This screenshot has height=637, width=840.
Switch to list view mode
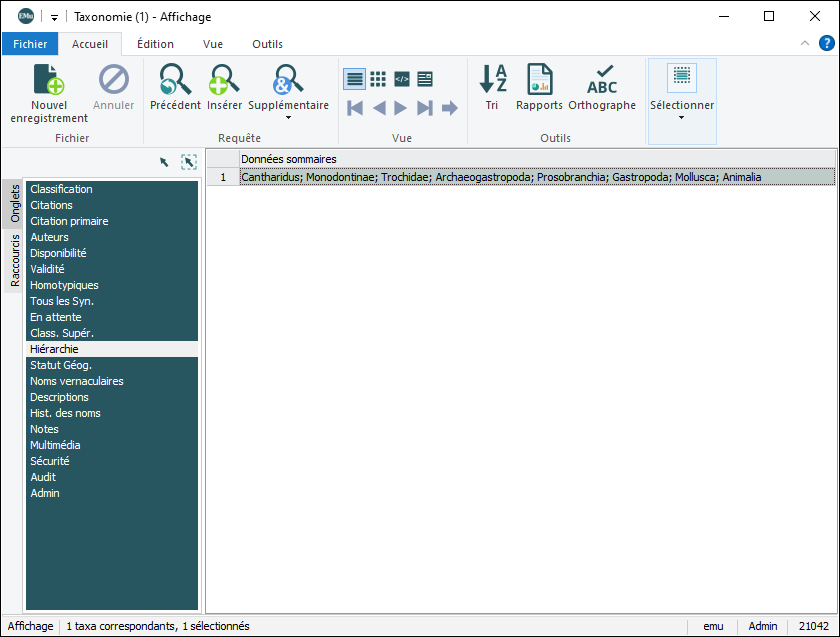(x=354, y=79)
